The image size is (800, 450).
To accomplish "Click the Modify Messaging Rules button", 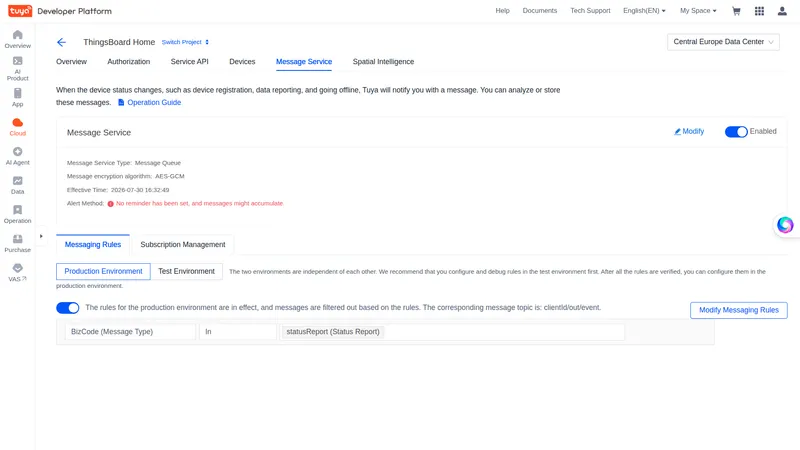I will click(738, 310).
